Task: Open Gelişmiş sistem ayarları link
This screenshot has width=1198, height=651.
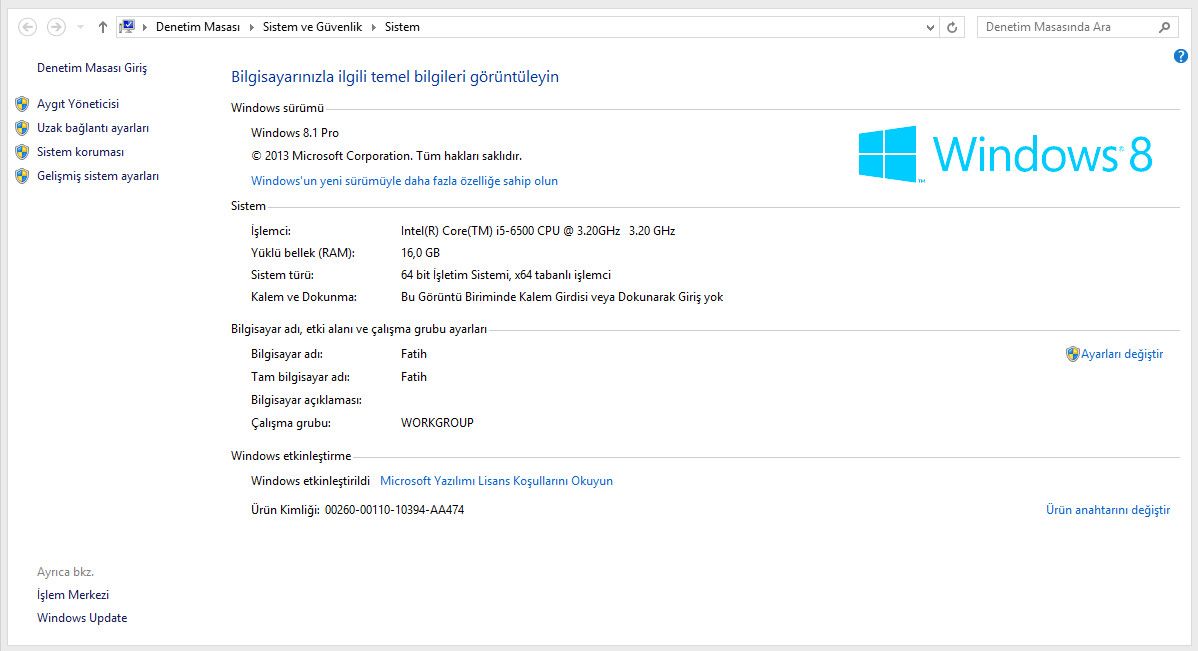Action: click(98, 176)
